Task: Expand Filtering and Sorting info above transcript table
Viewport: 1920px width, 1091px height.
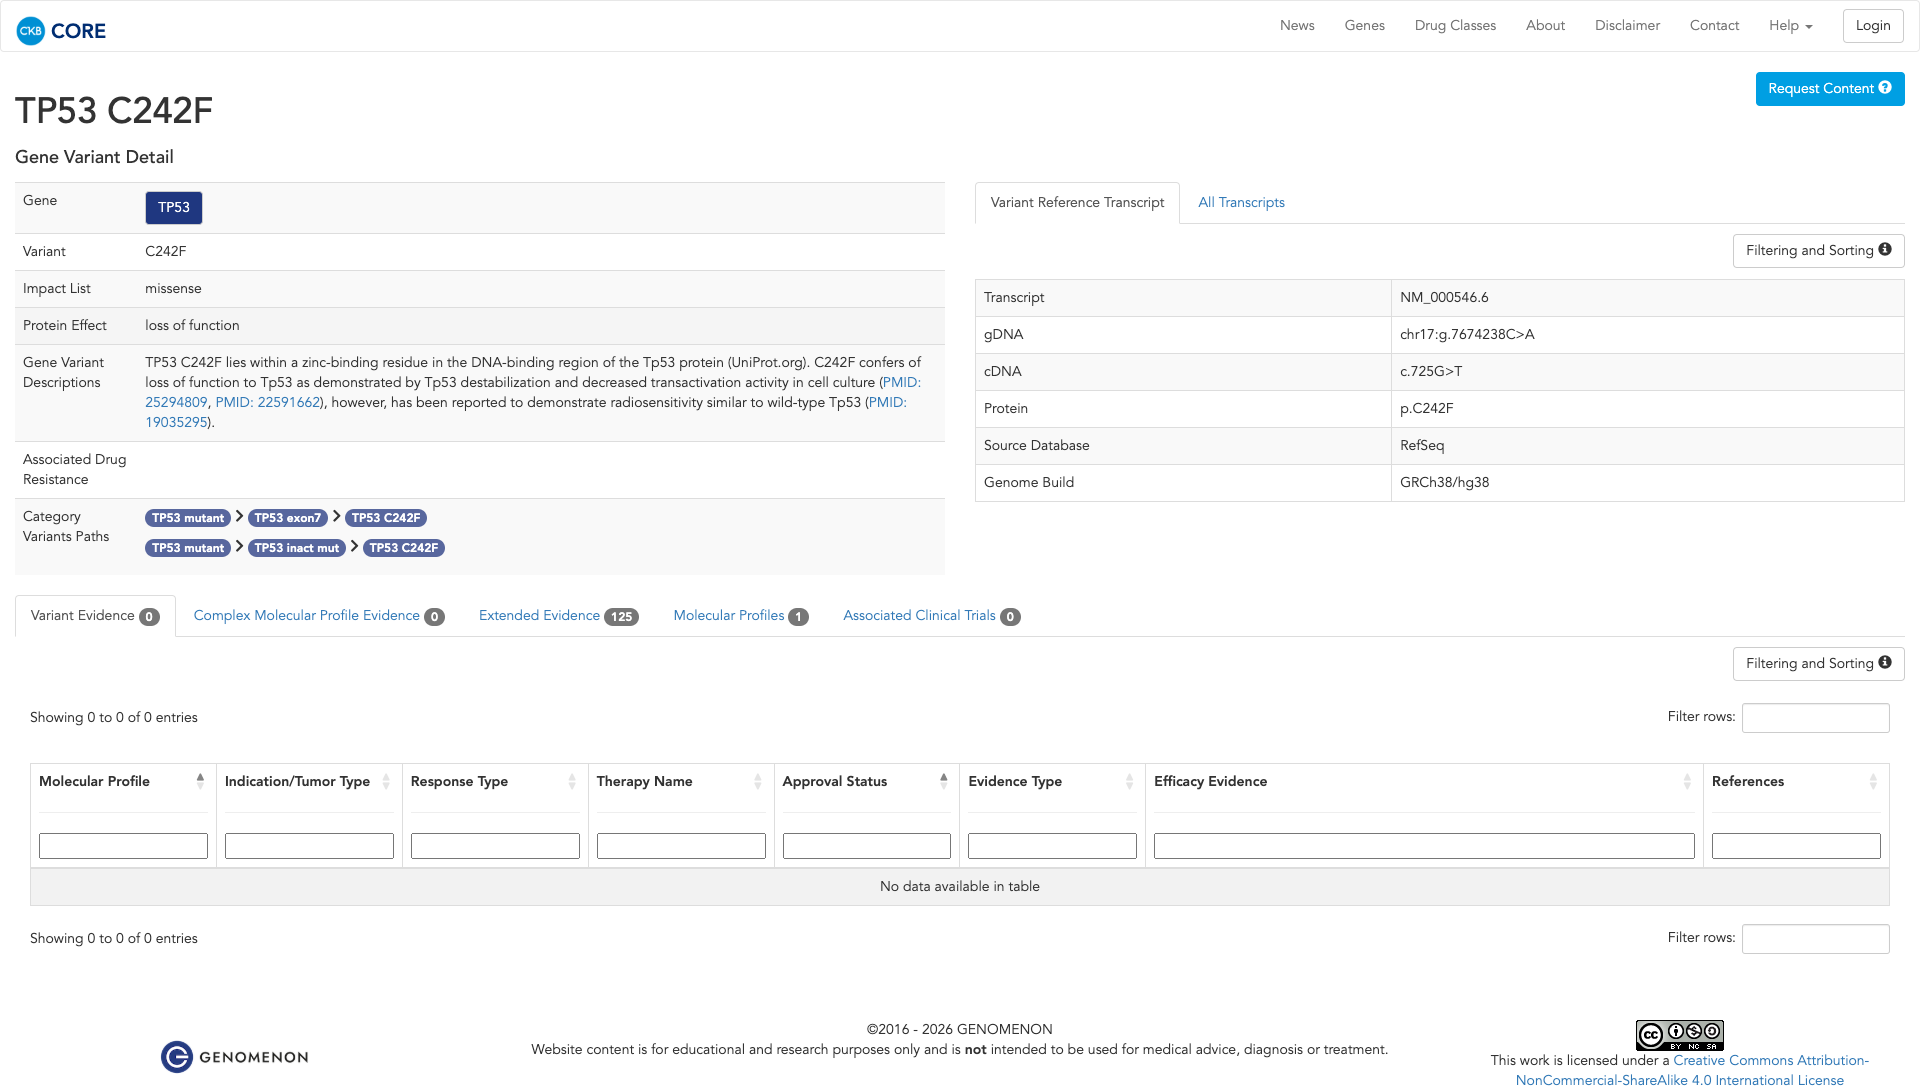Action: 1817,251
